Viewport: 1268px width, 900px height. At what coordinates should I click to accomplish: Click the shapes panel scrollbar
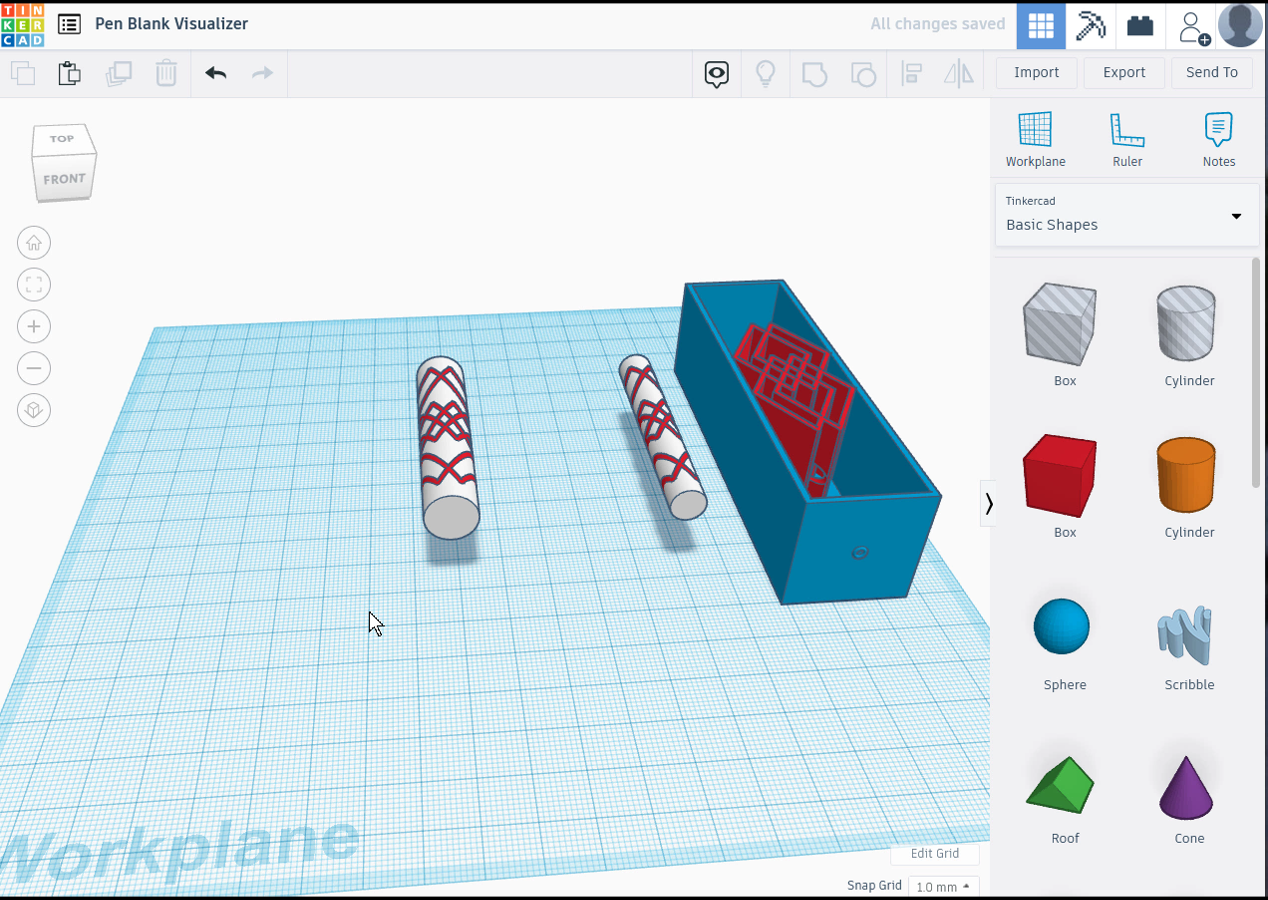pyautogui.click(x=1256, y=375)
